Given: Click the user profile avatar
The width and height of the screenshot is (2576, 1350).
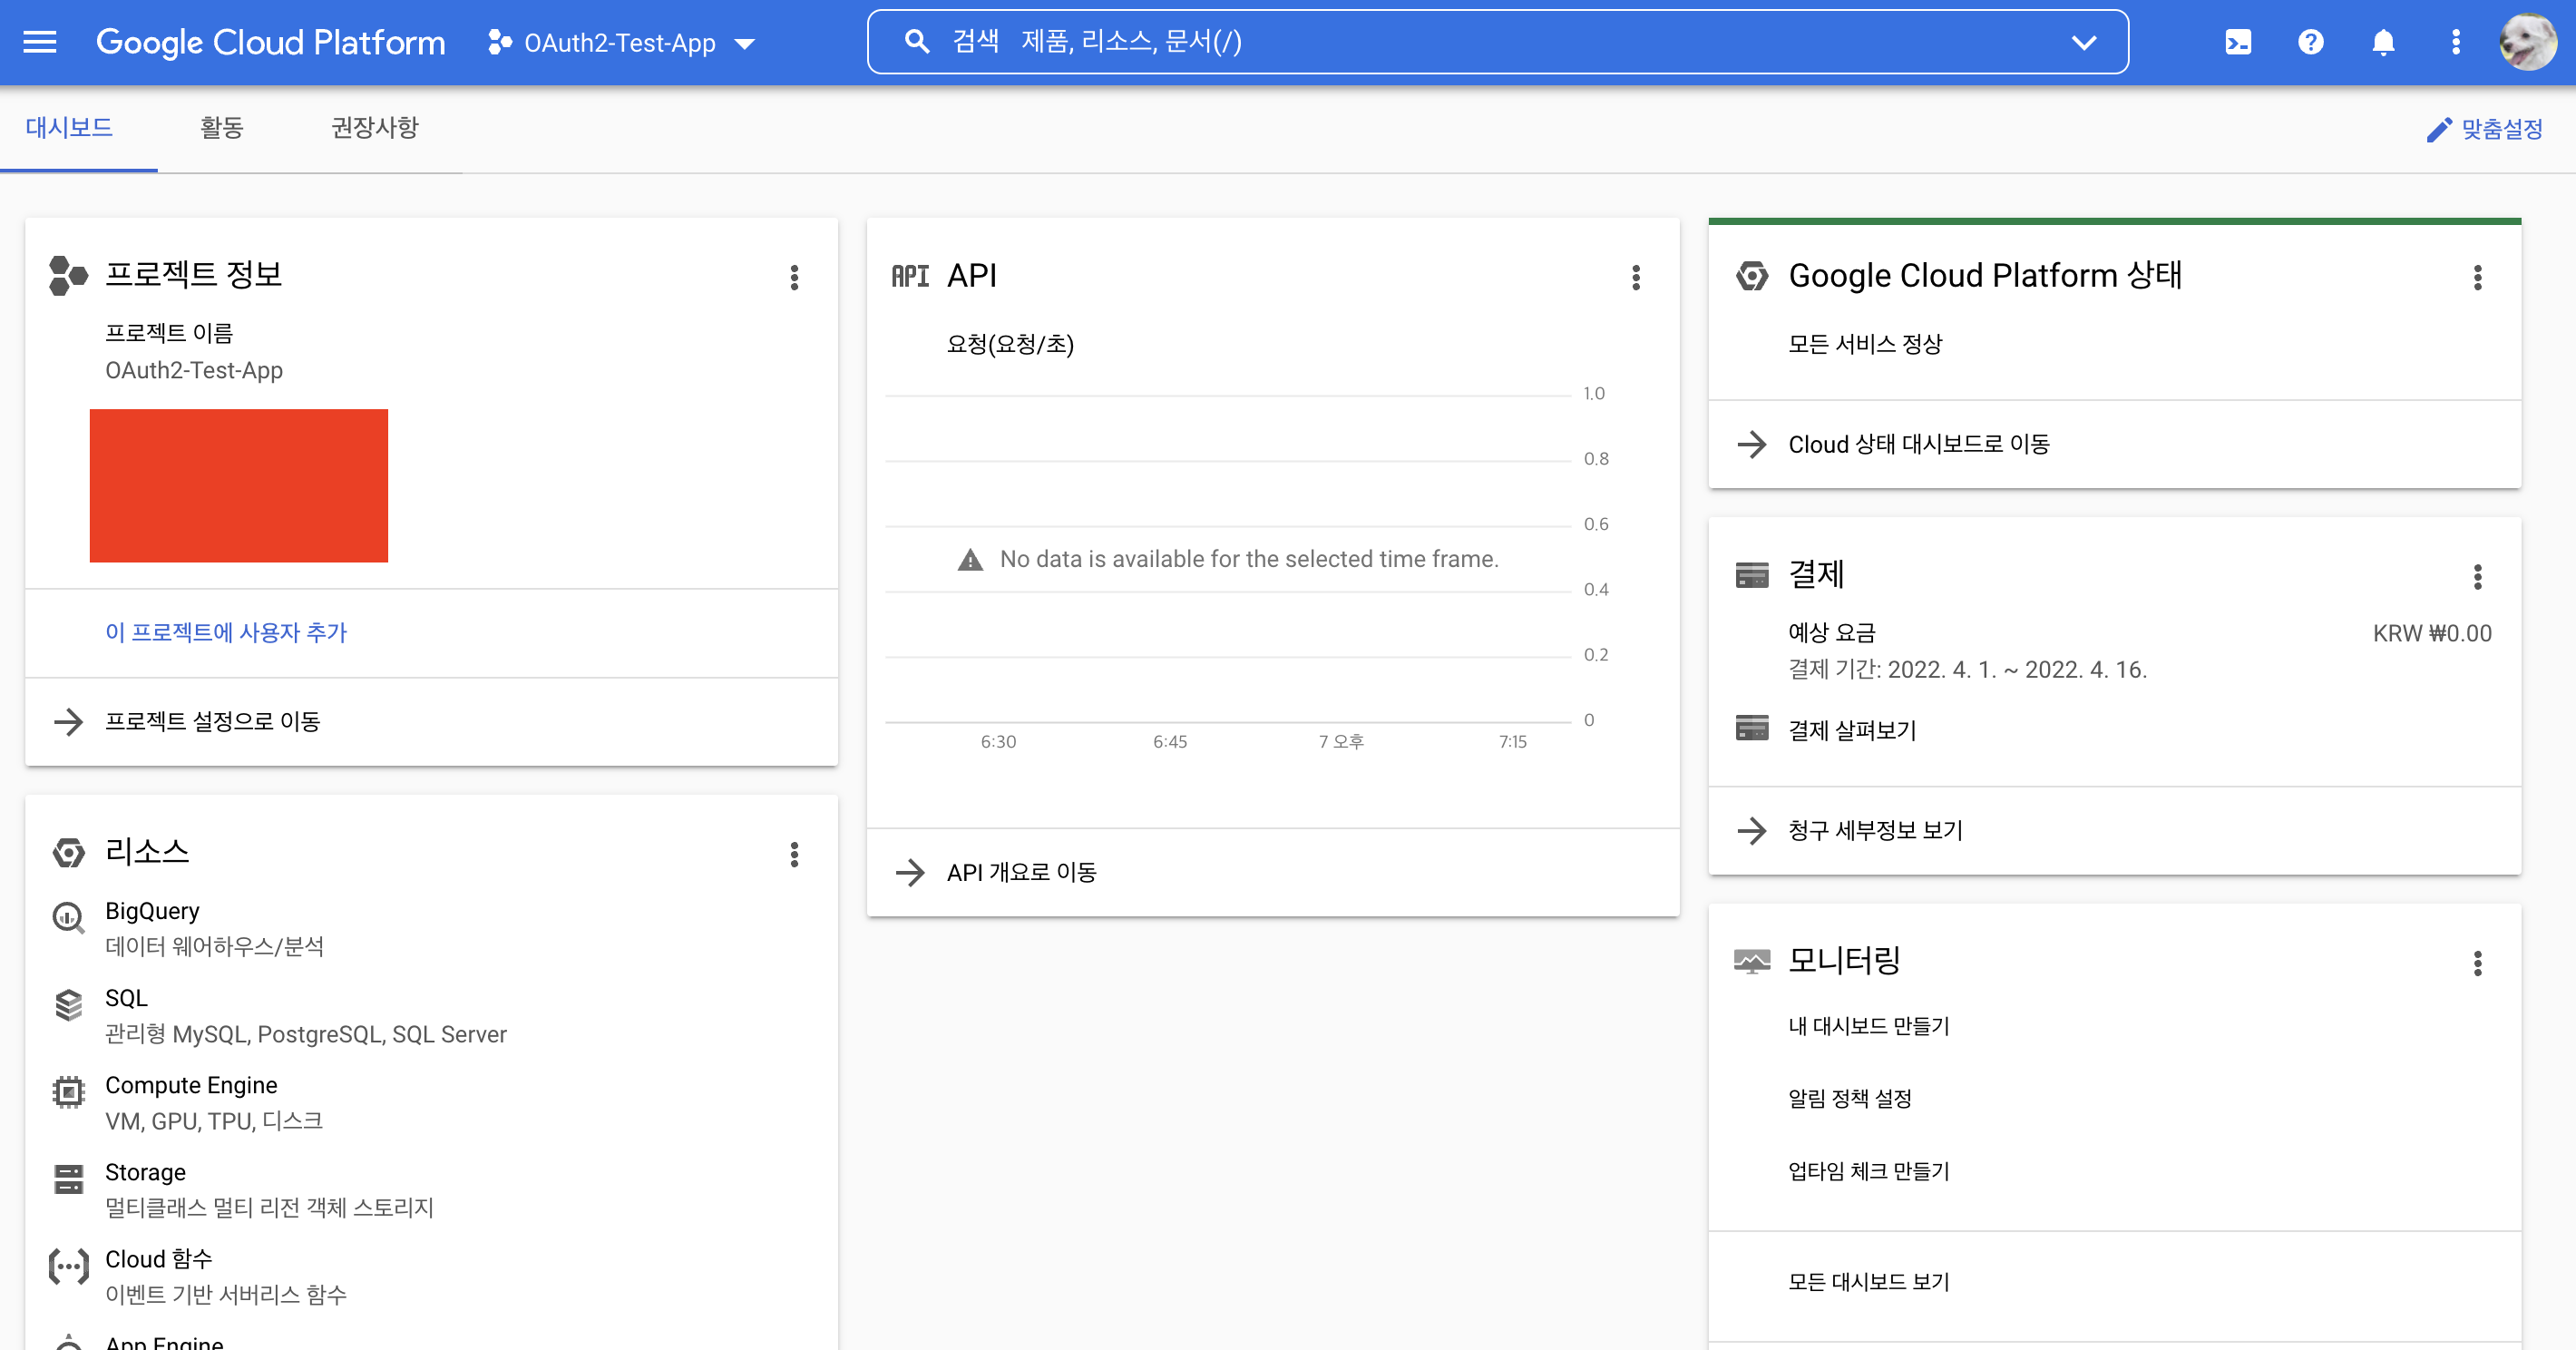Looking at the screenshot, I should 2527,42.
